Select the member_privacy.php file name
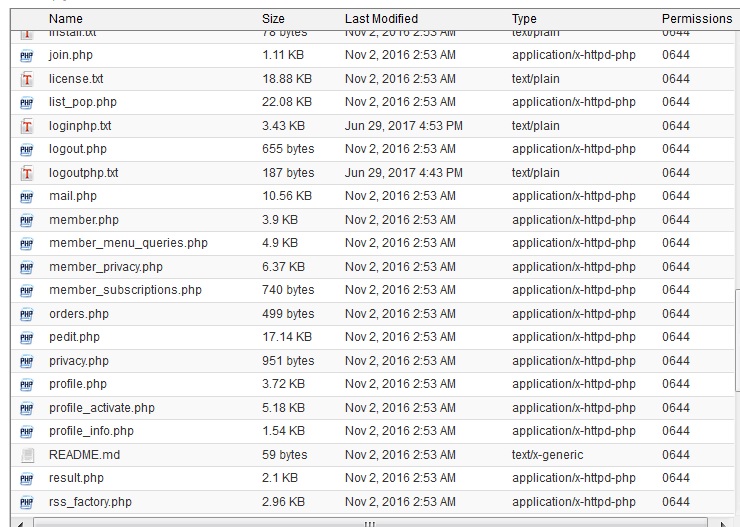 click(x=105, y=267)
